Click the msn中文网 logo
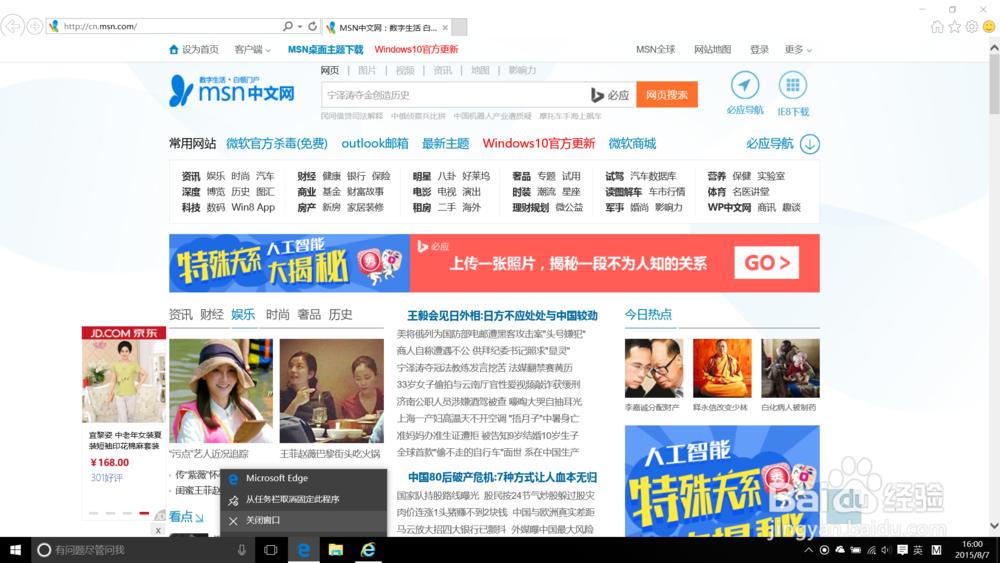 click(232, 91)
